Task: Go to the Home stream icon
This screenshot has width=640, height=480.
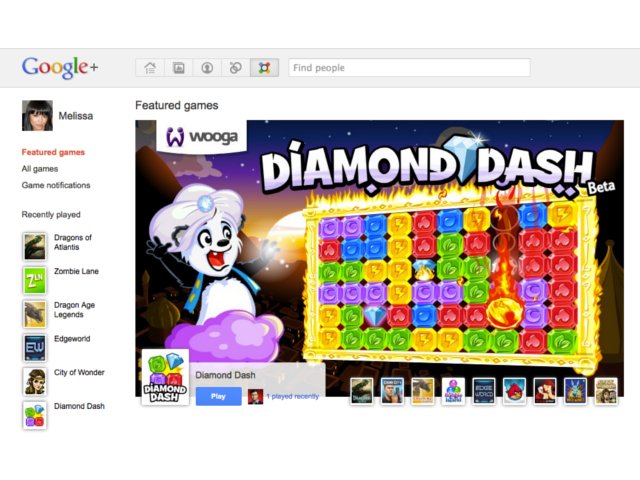Action: [x=150, y=68]
